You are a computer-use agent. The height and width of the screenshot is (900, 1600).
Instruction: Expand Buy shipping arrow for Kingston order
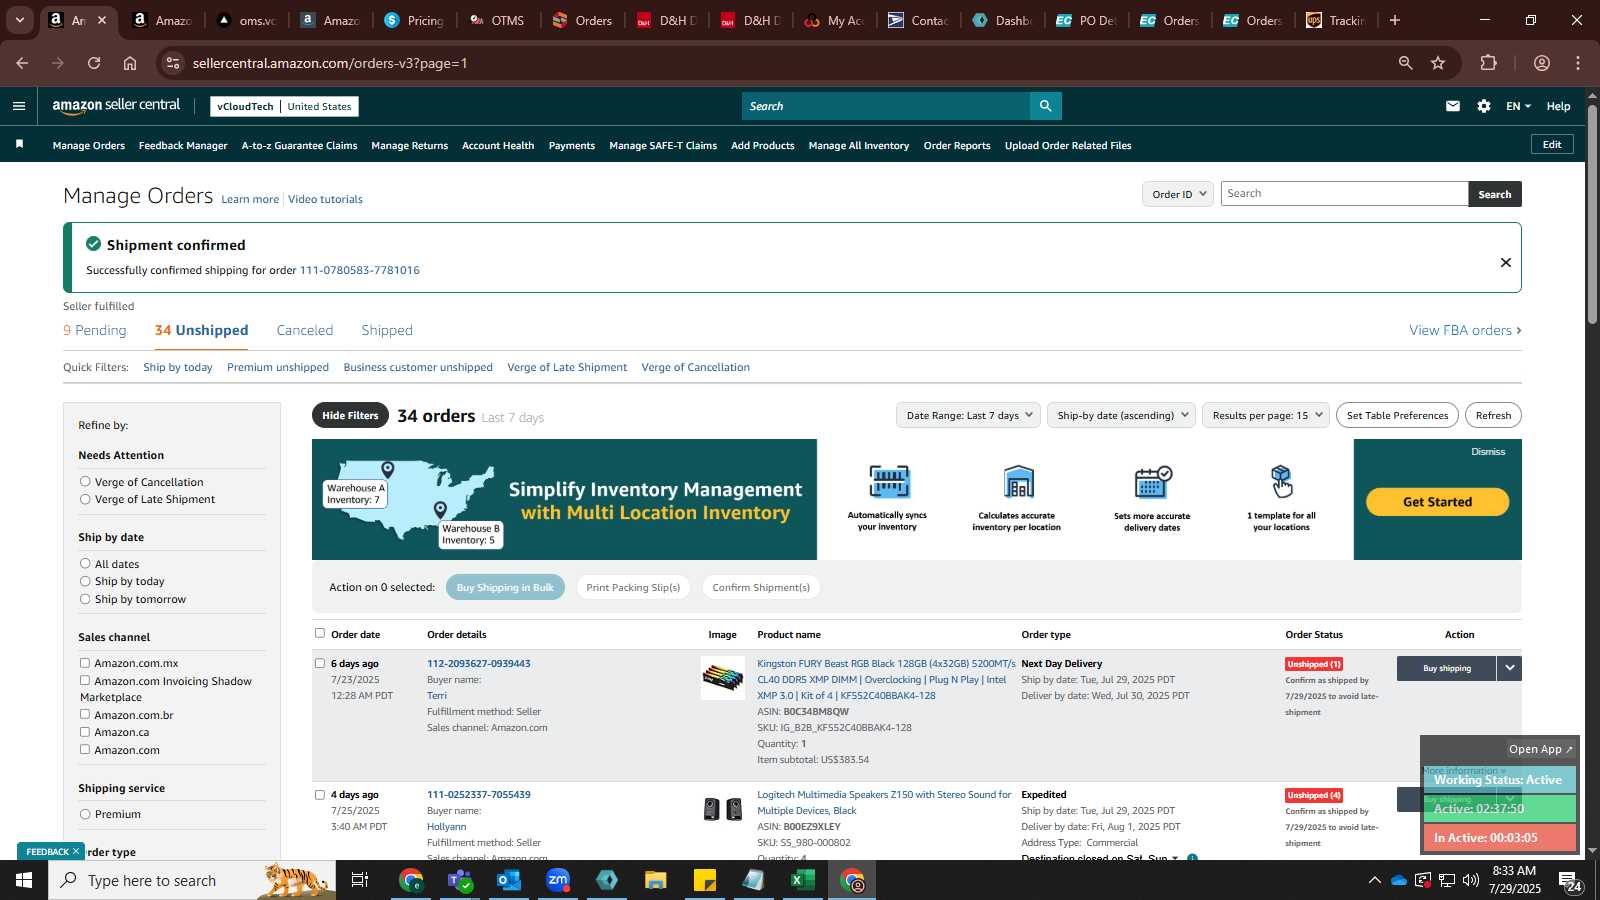point(1509,668)
